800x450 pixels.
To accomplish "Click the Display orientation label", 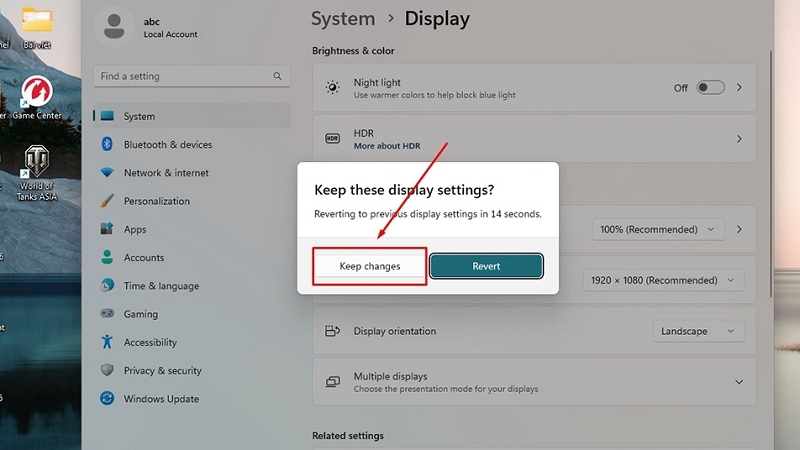I will (x=395, y=331).
